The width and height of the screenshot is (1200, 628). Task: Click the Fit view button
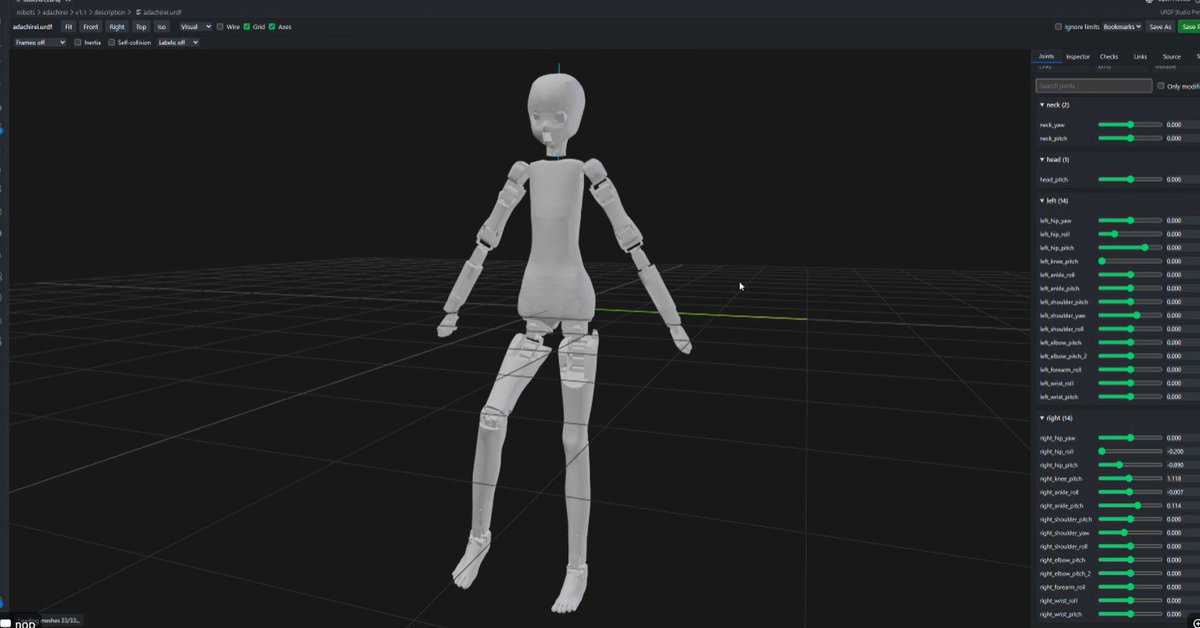[69, 27]
